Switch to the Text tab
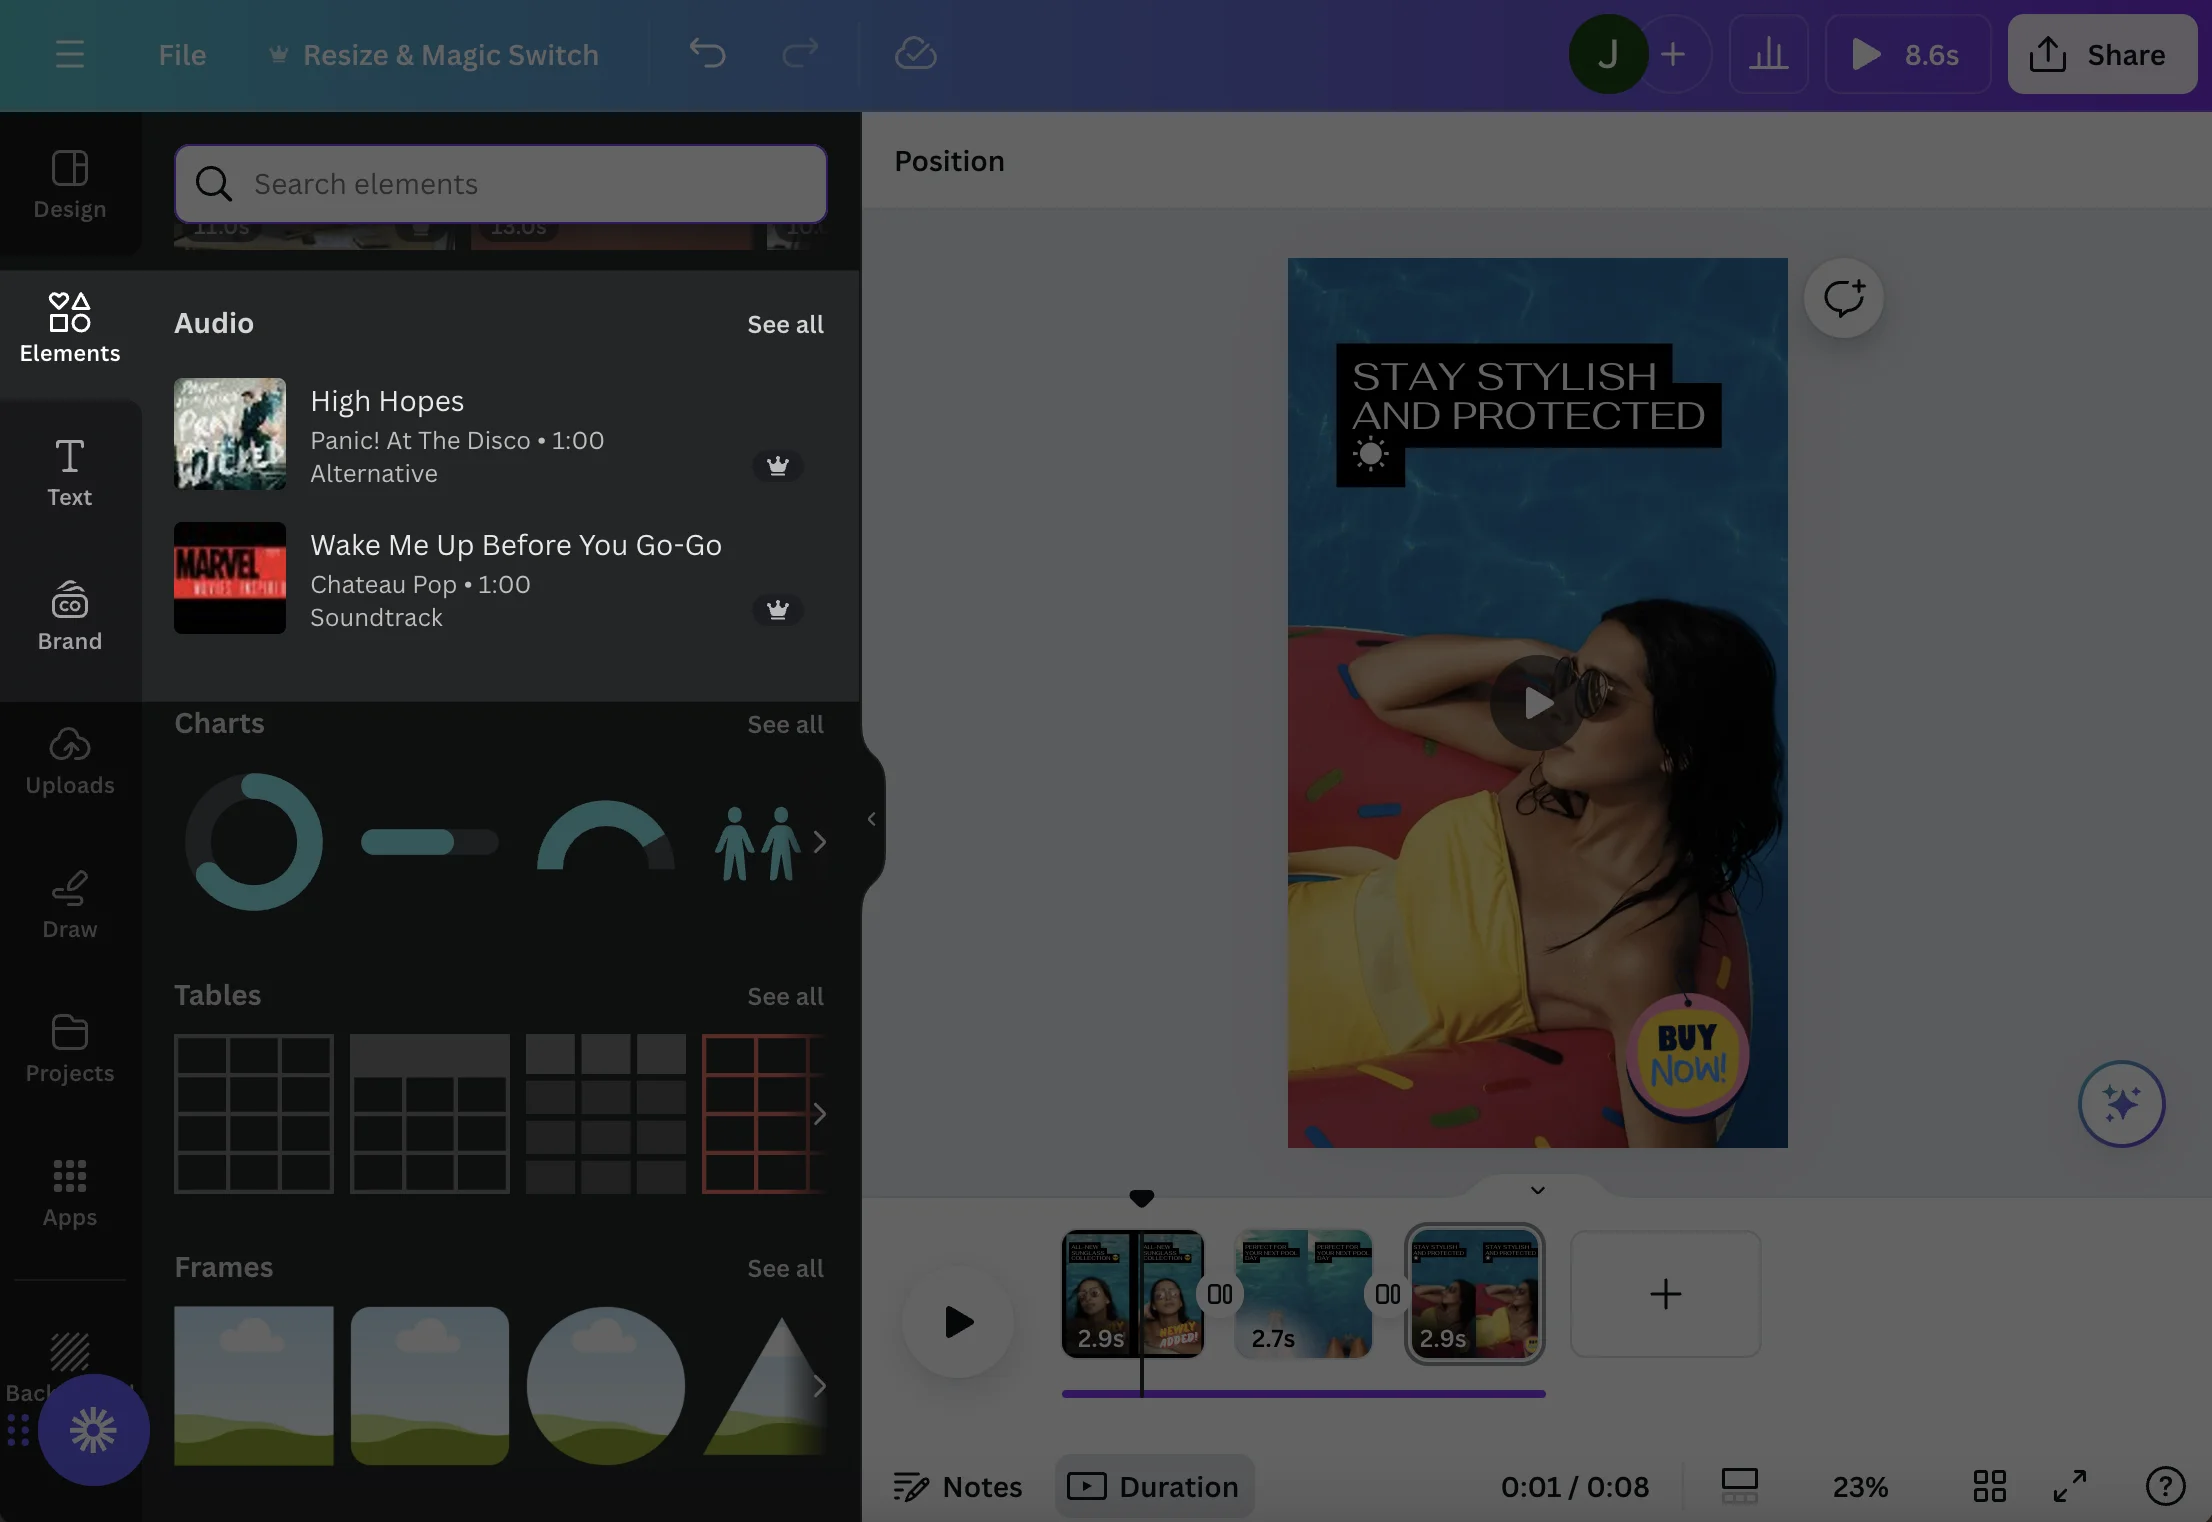Image resolution: width=2212 pixels, height=1522 pixels. pyautogui.click(x=70, y=473)
